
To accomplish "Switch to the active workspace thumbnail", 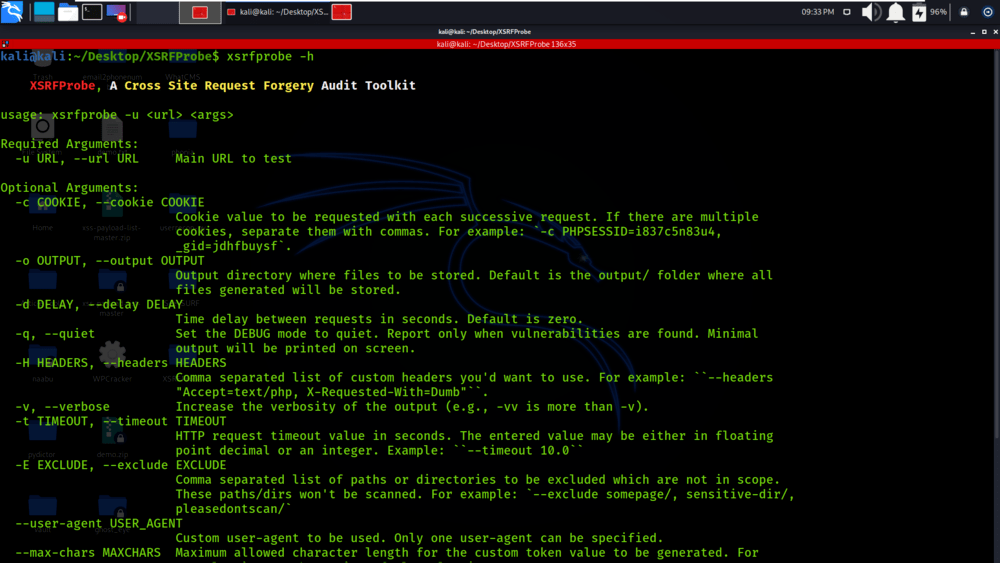I will (x=200, y=12).
